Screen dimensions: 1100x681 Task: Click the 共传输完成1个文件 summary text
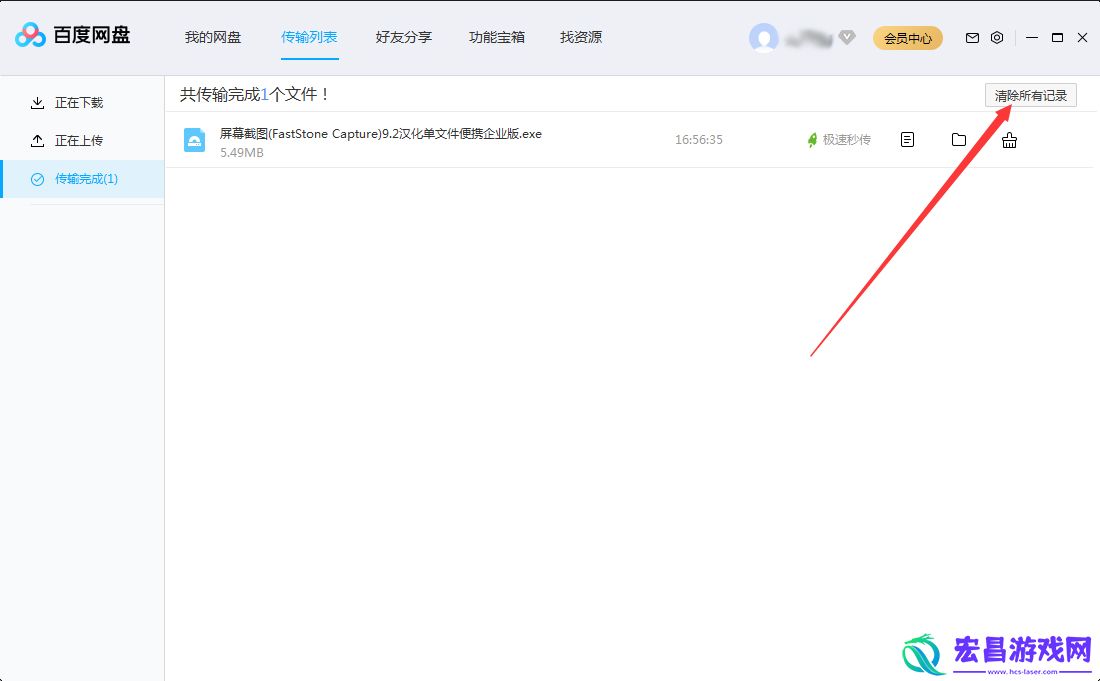point(255,94)
